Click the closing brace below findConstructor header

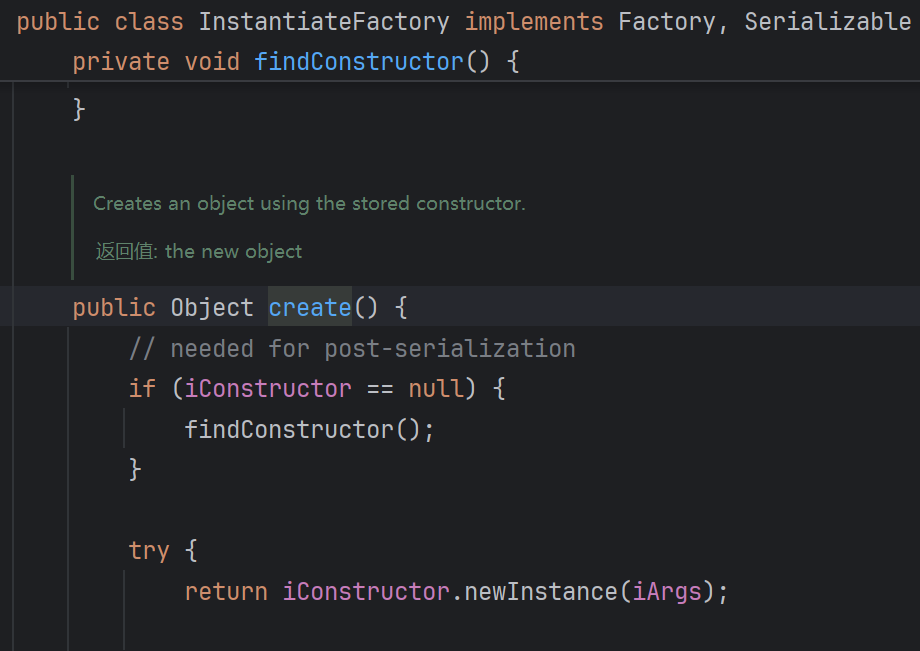(x=79, y=108)
